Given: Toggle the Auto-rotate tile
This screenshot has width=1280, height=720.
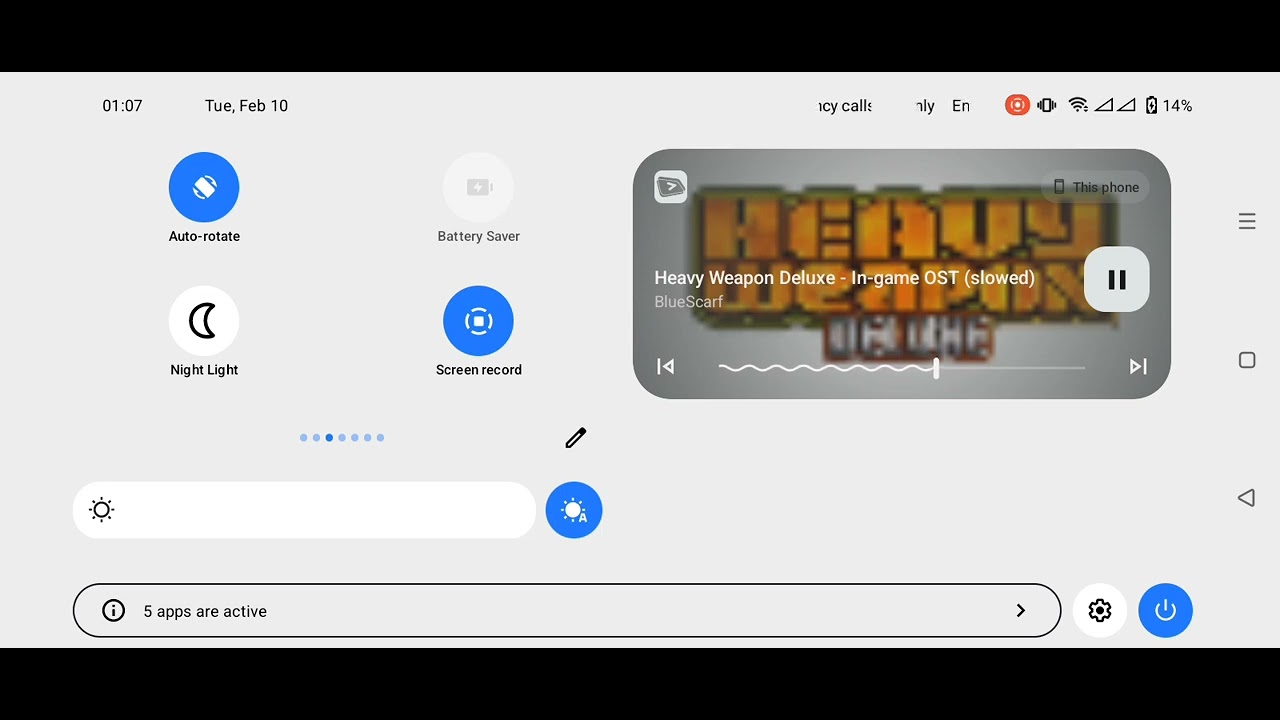Looking at the screenshot, I should pyautogui.click(x=204, y=187).
